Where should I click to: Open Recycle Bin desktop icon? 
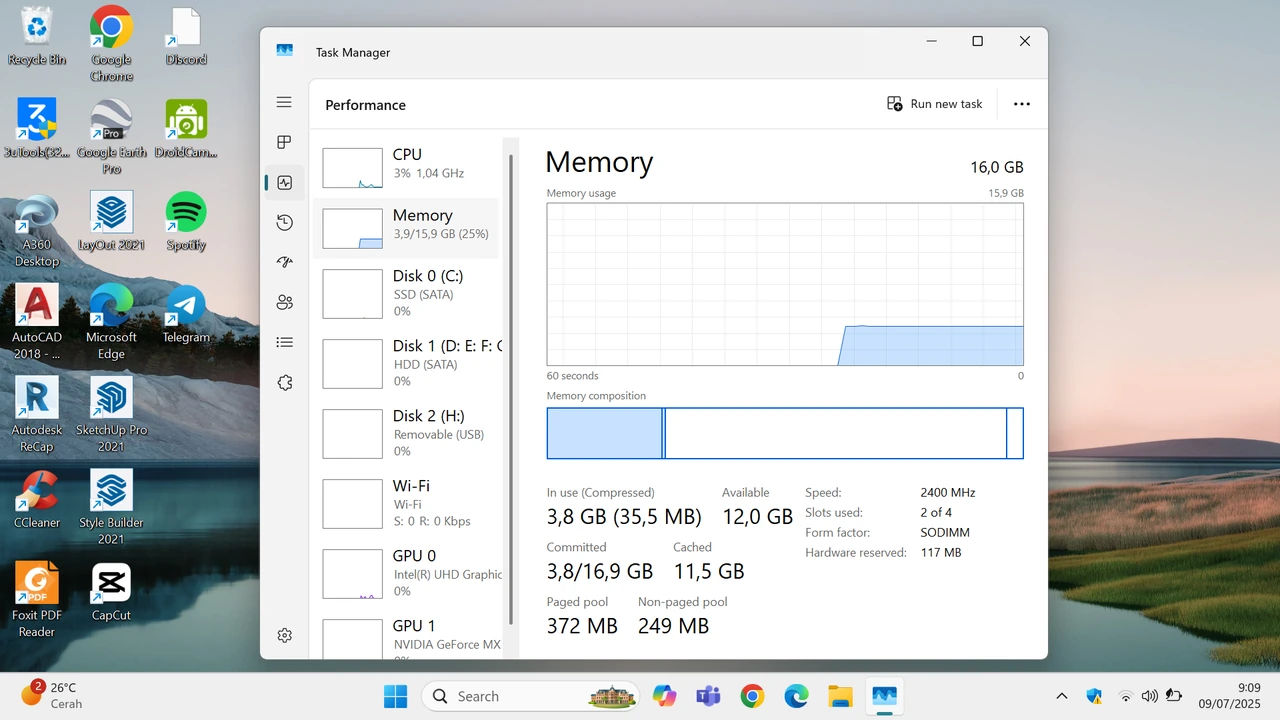(x=37, y=36)
